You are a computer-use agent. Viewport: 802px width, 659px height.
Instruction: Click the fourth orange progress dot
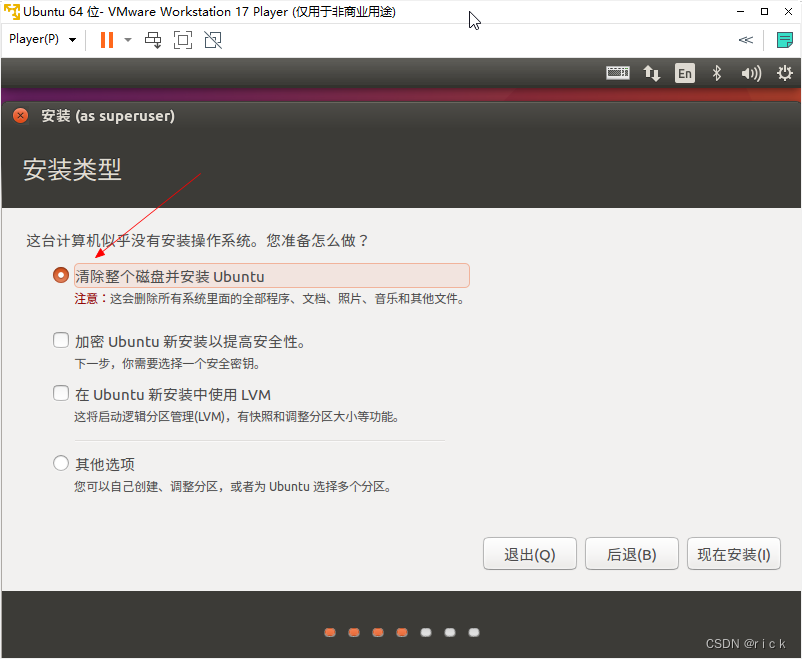(x=401, y=632)
